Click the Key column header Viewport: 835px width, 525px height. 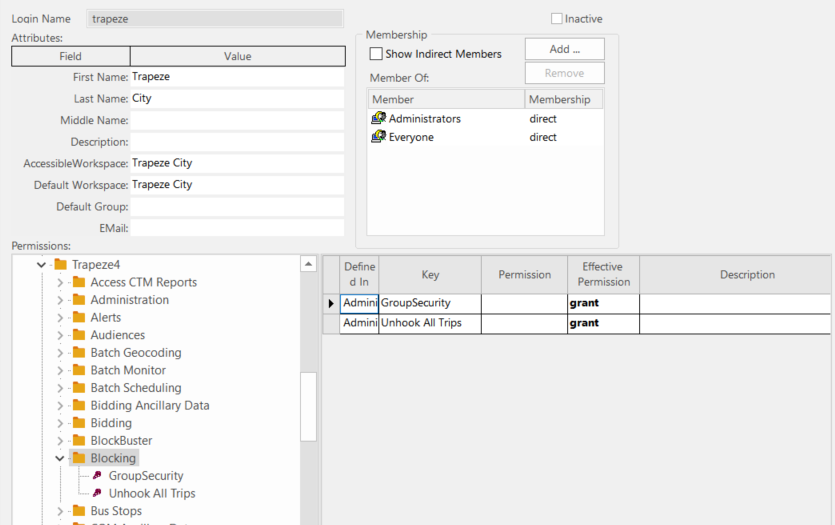click(430, 274)
